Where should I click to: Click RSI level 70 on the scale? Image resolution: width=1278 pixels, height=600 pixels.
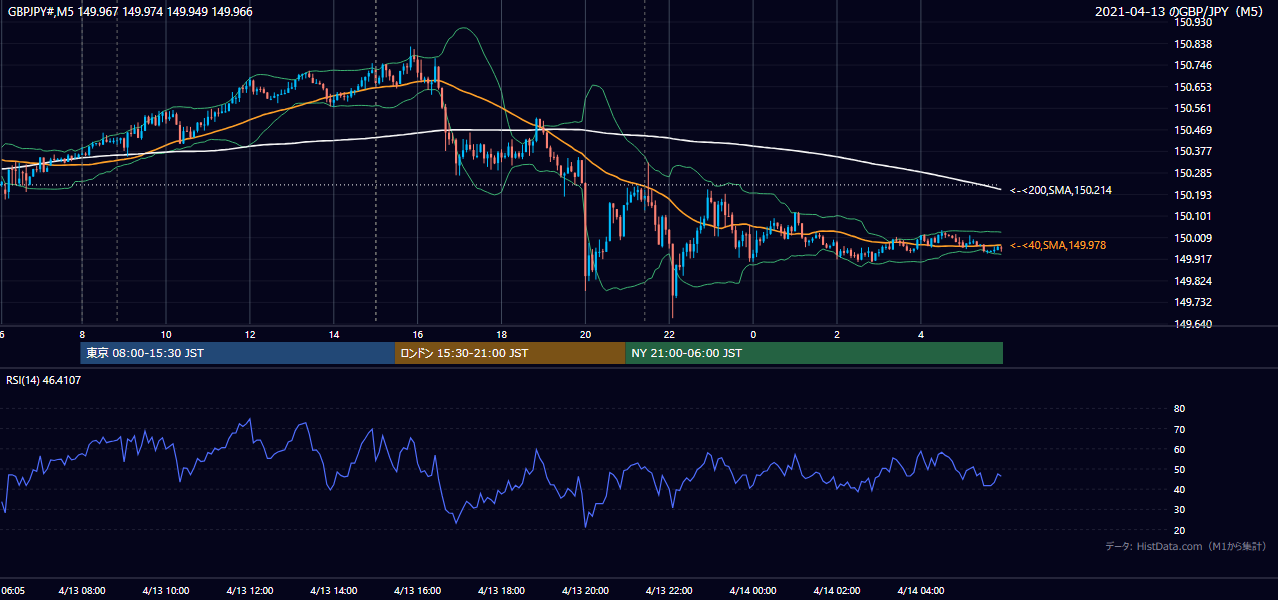1179,429
